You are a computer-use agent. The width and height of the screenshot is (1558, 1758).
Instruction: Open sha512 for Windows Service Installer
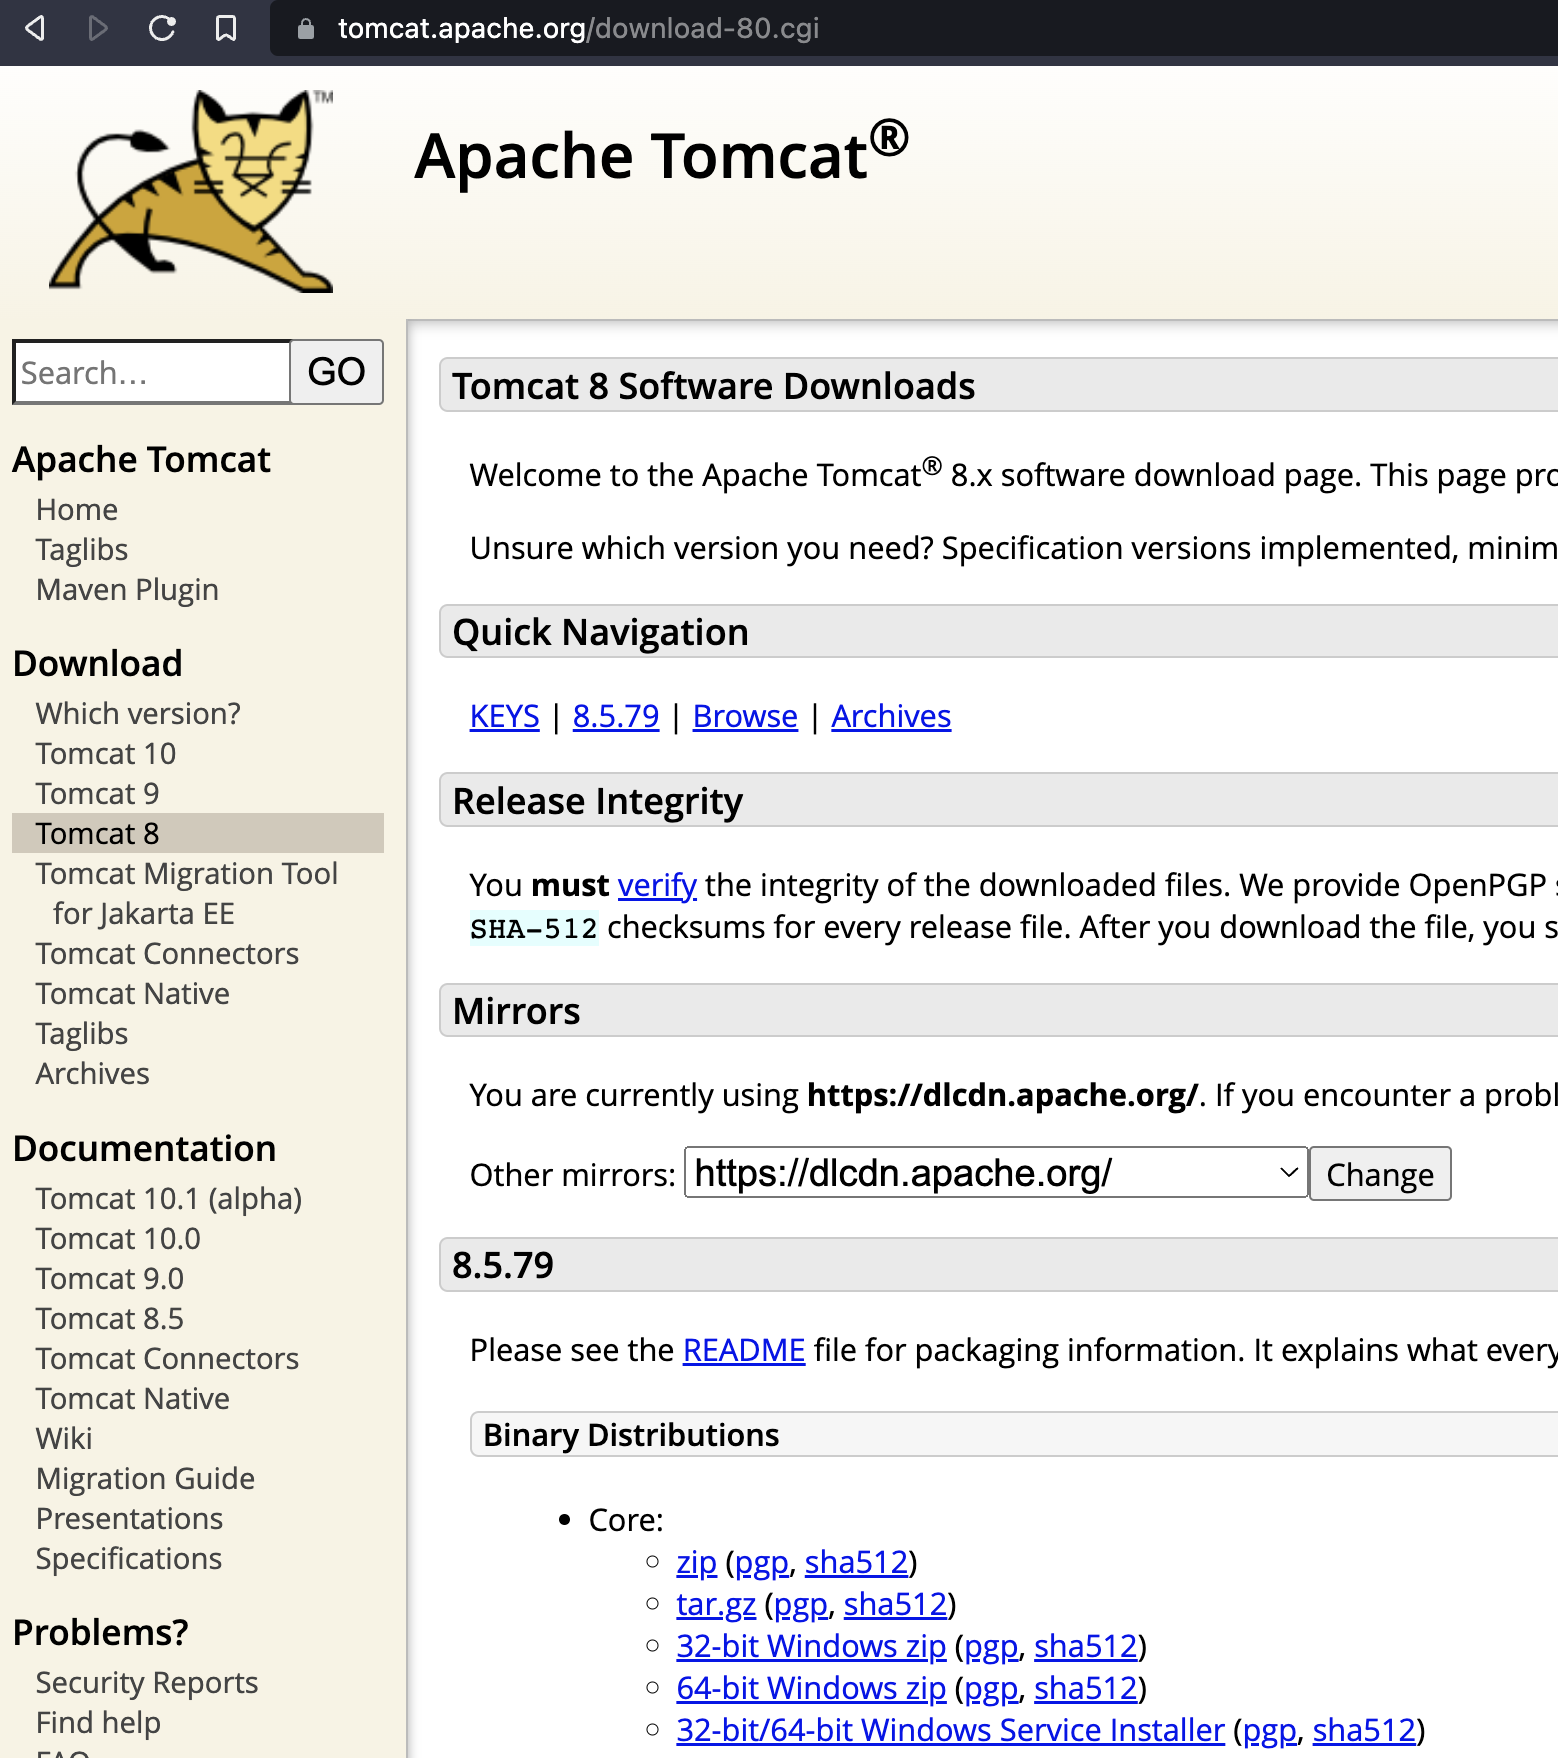(x=1364, y=1730)
